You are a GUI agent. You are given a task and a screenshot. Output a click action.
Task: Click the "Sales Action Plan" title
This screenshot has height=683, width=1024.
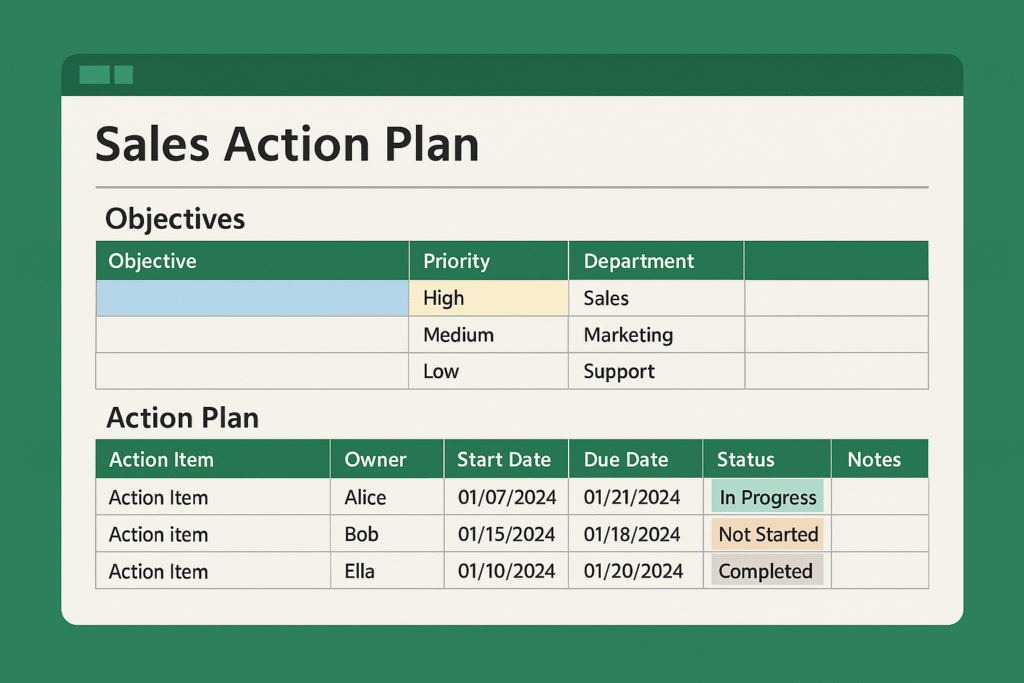287,144
